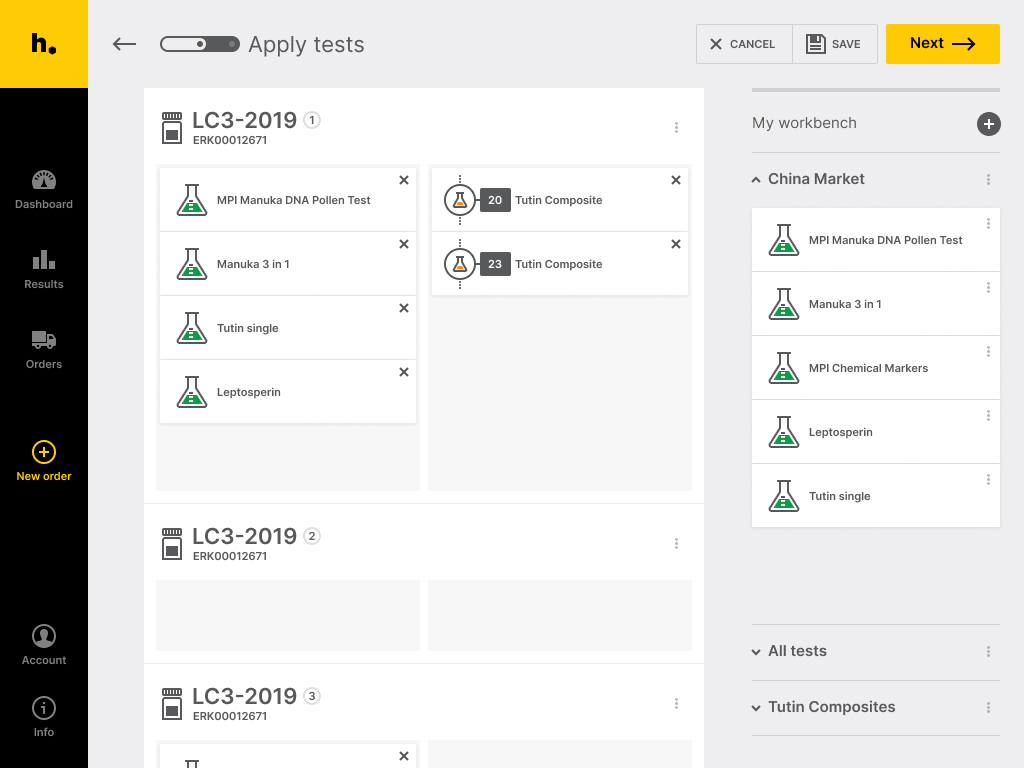Expand the Tutin Composites group

pos(756,708)
